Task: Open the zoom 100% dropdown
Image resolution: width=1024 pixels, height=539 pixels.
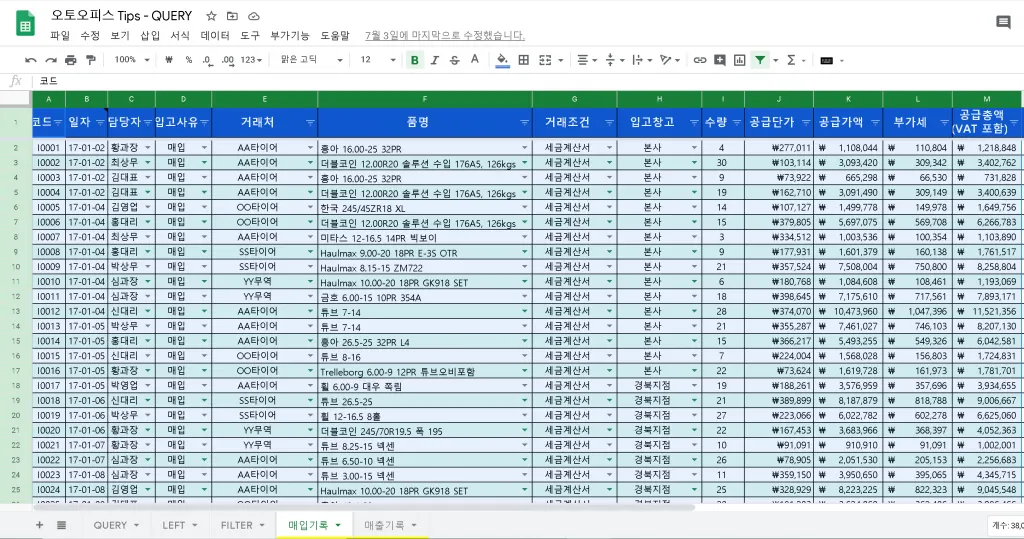Action: point(130,60)
